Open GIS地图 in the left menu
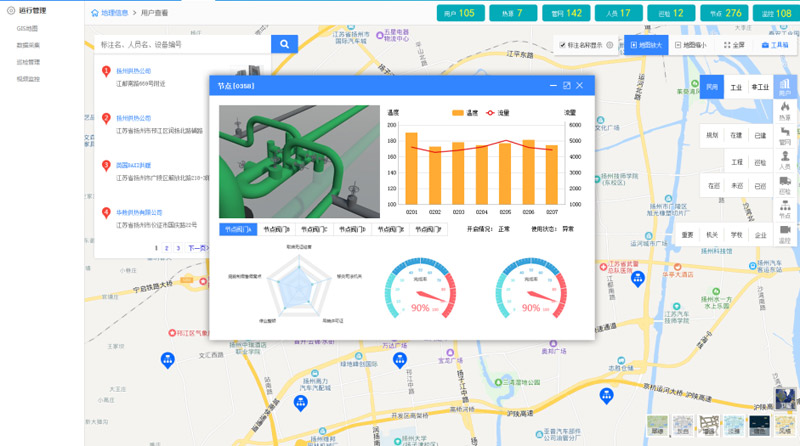Viewport: 800px width, 446px height. (x=28, y=29)
